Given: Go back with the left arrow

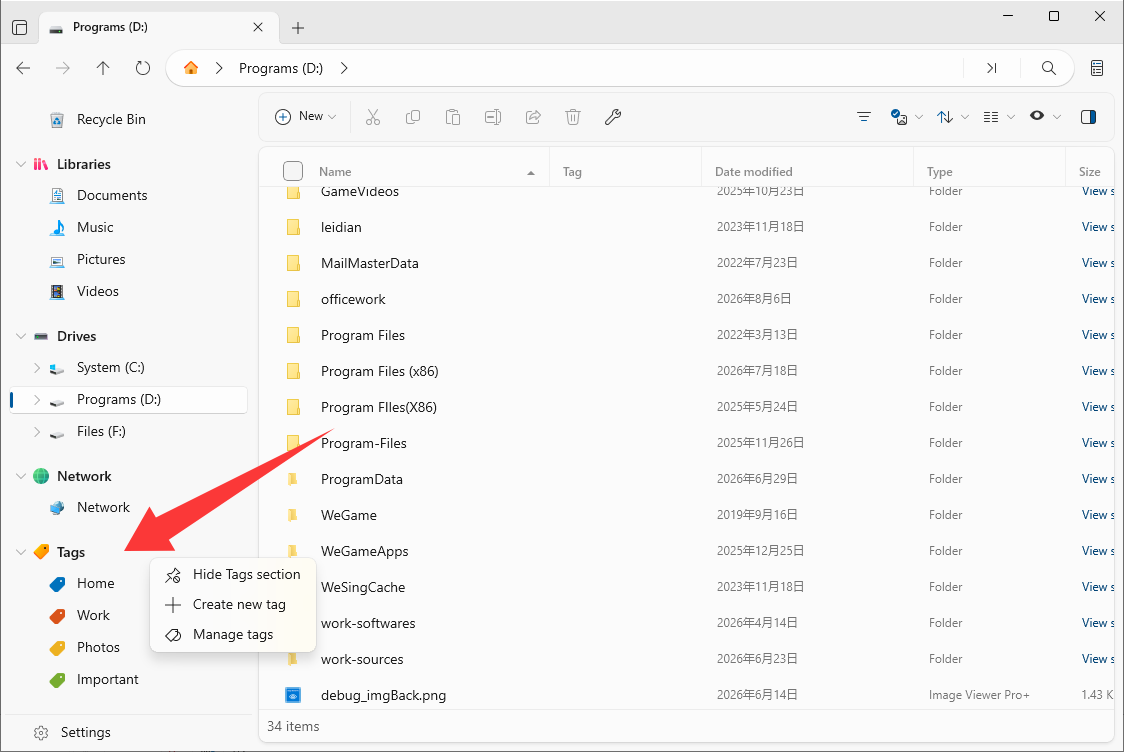Looking at the screenshot, I should pyautogui.click(x=24, y=68).
